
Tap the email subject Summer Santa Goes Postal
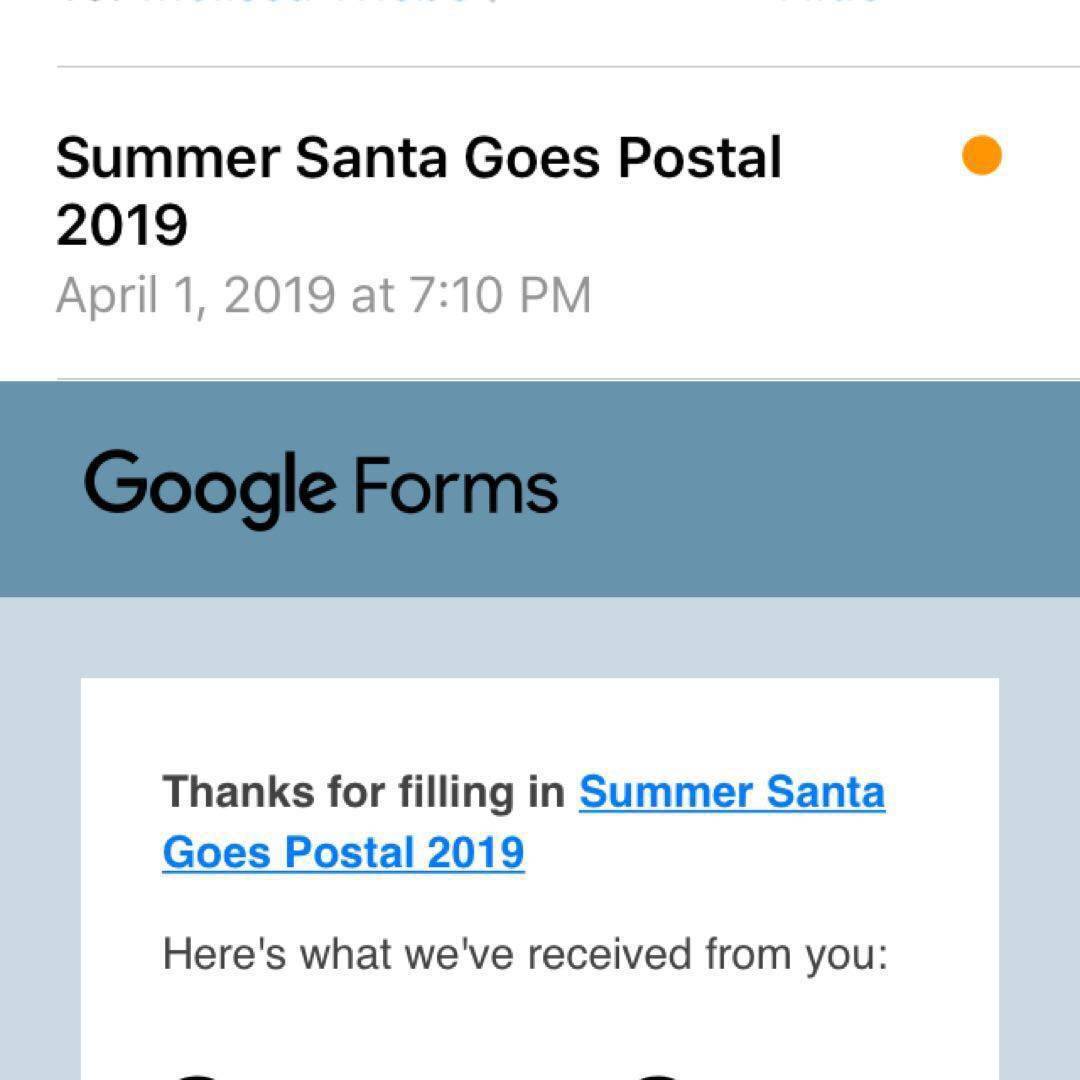pos(418,158)
